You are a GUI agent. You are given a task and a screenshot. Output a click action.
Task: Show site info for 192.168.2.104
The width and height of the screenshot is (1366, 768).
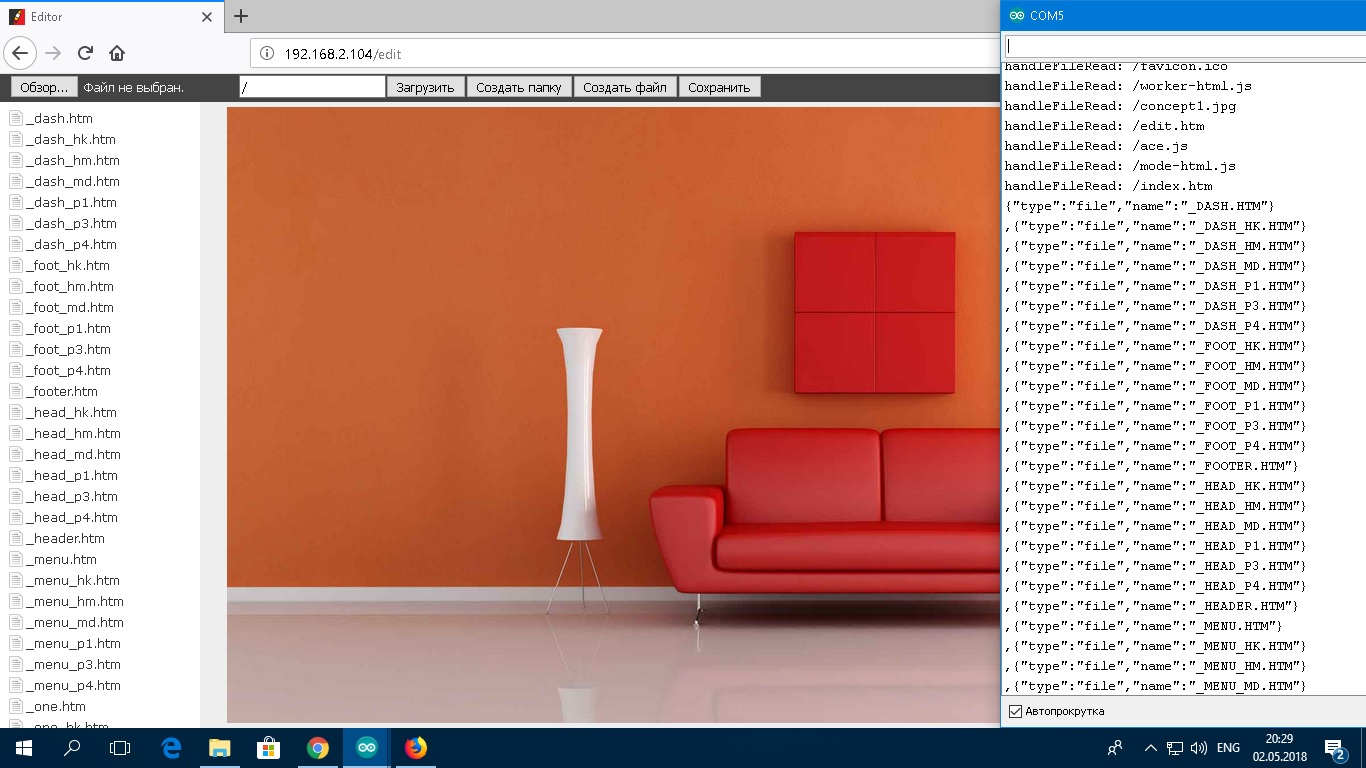(x=267, y=54)
